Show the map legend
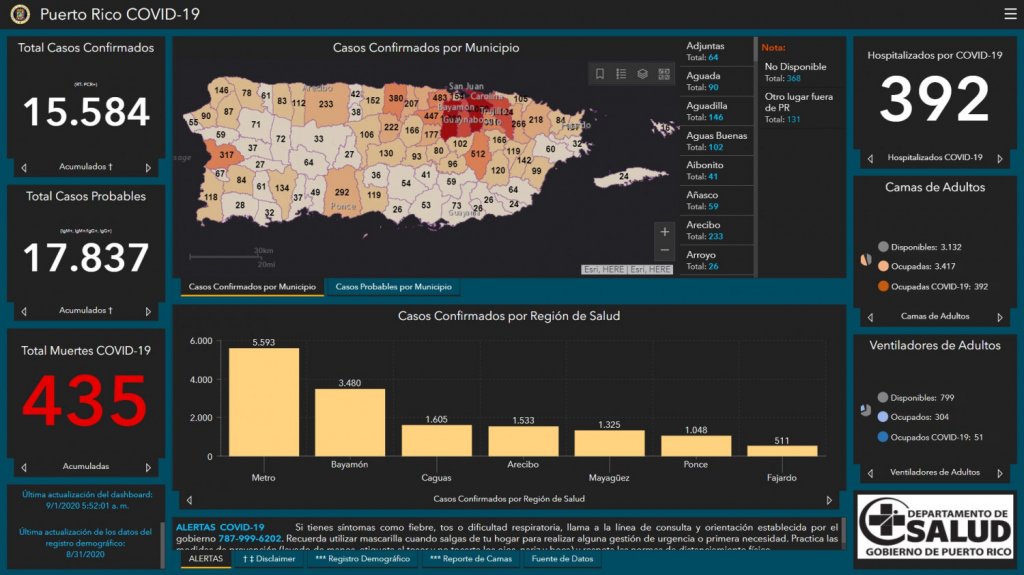Image resolution: width=1024 pixels, height=575 pixels. (x=621, y=74)
